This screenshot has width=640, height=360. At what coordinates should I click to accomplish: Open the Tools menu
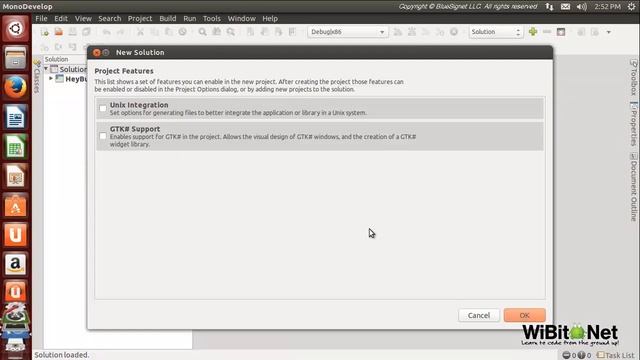pos(212,18)
